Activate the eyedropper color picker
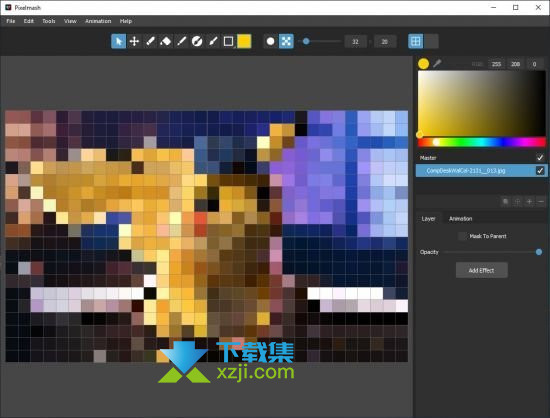The height and width of the screenshot is (418, 550). coord(437,63)
